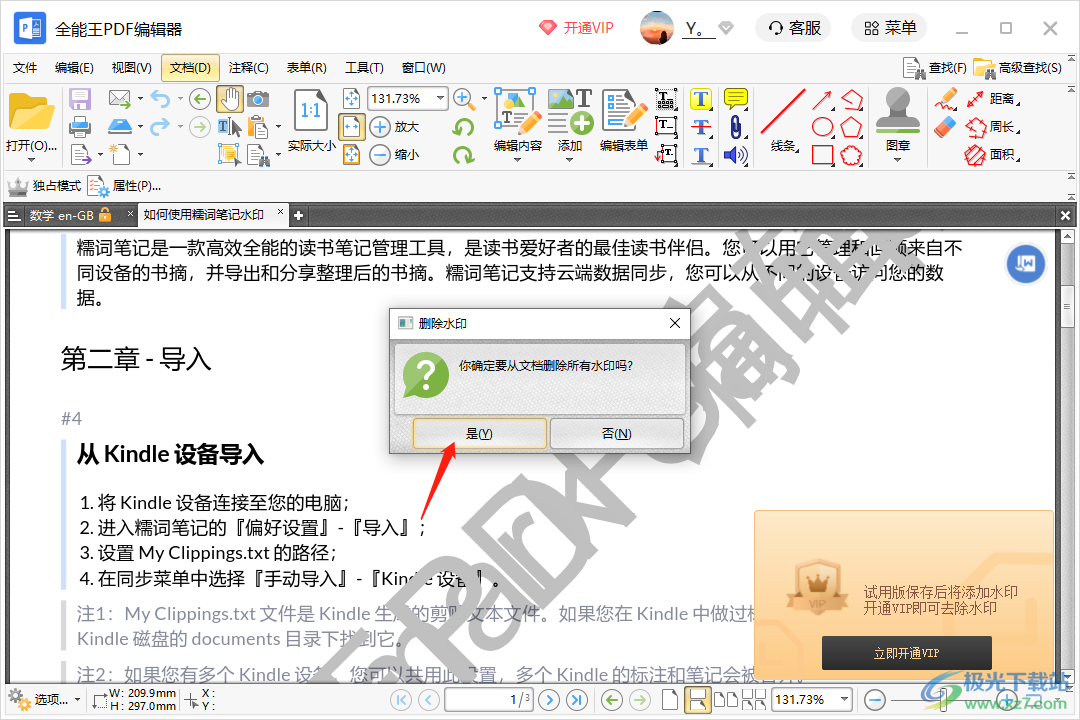Toggle the fit width page mode button
Image resolution: width=1080 pixels, height=720 pixels.
click(x=351, y=127)
